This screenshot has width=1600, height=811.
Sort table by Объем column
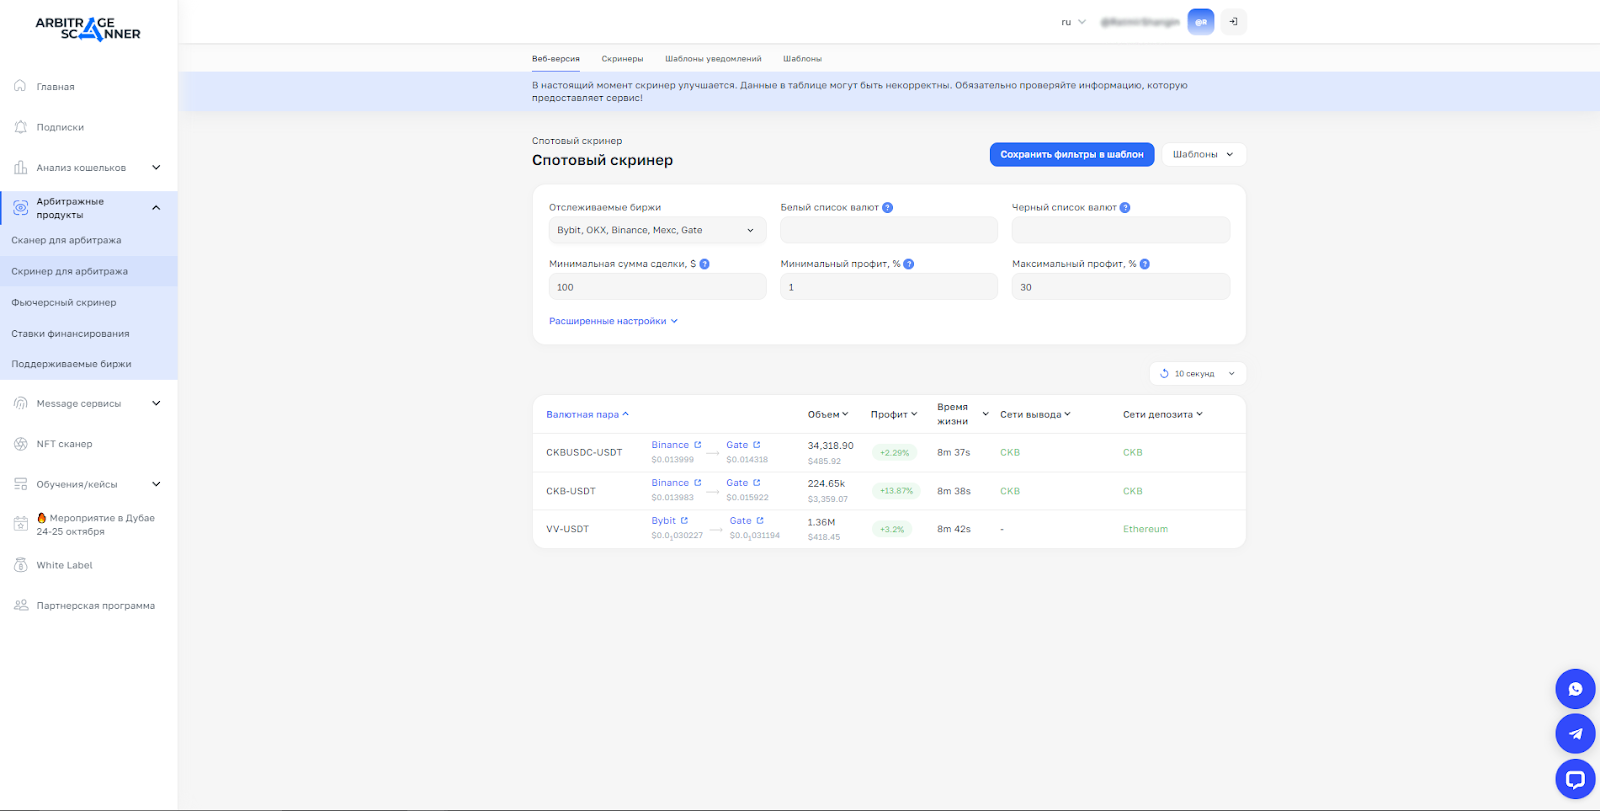(828, 414)
